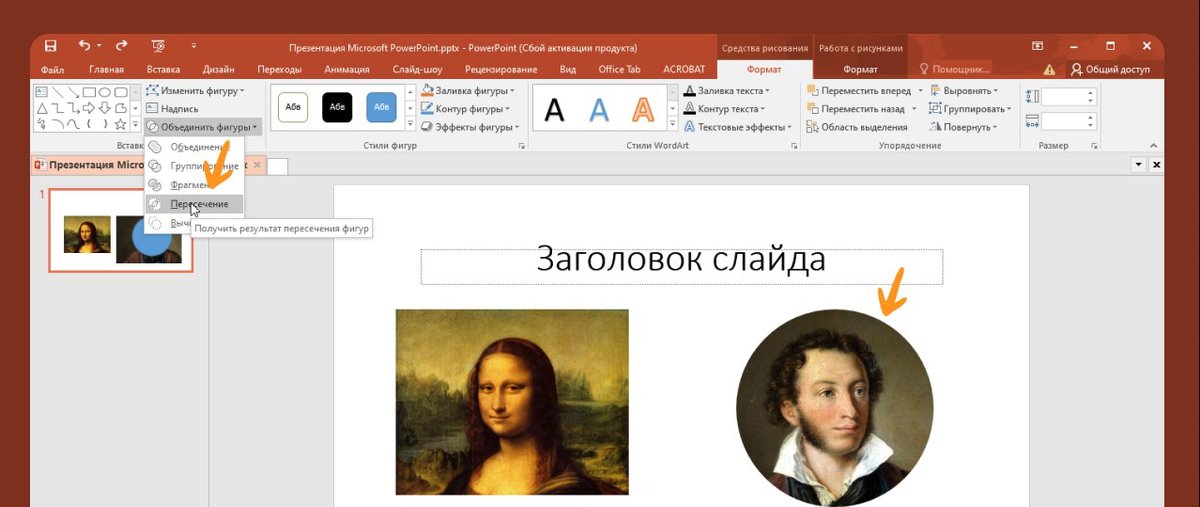Open Контур фигуры outline dropdown
This screenshot has width=1200, height=507.
(465, 108)
